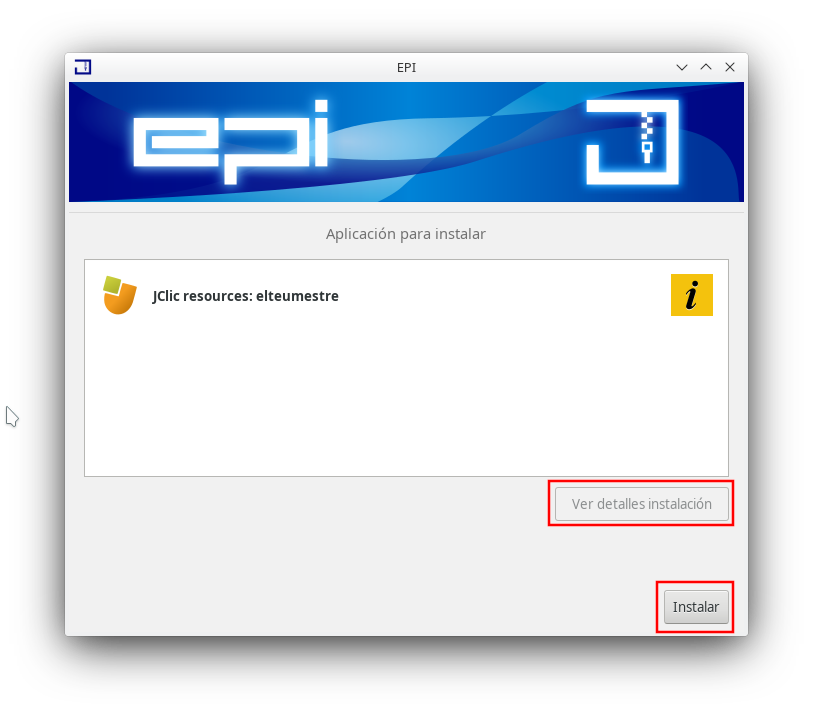Image resolution: width=813 pixels, height=713 pixels.
Task: Click the glowing epi logo text in banner
Action: click(231, 142)
